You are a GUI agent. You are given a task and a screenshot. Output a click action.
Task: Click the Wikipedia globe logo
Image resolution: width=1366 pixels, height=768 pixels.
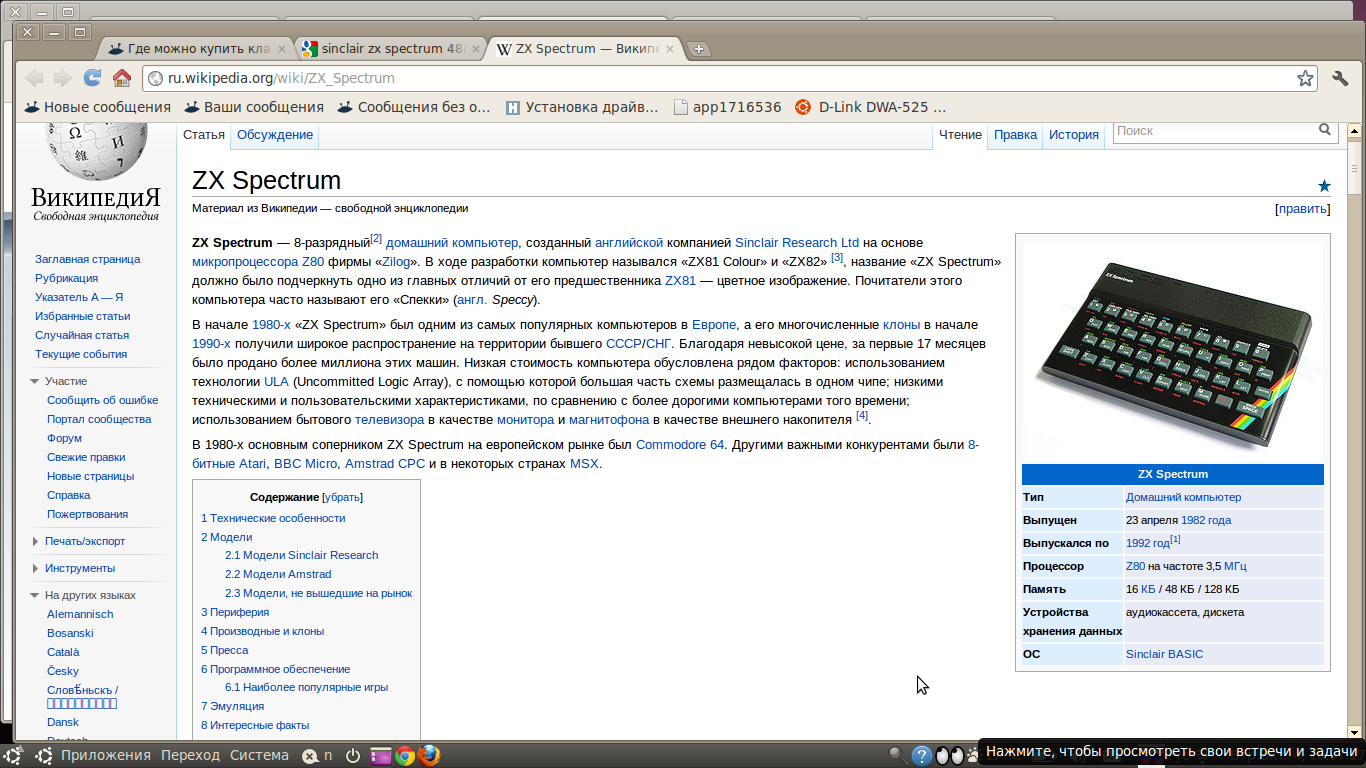pyautogui.click(x=96, y=151)
